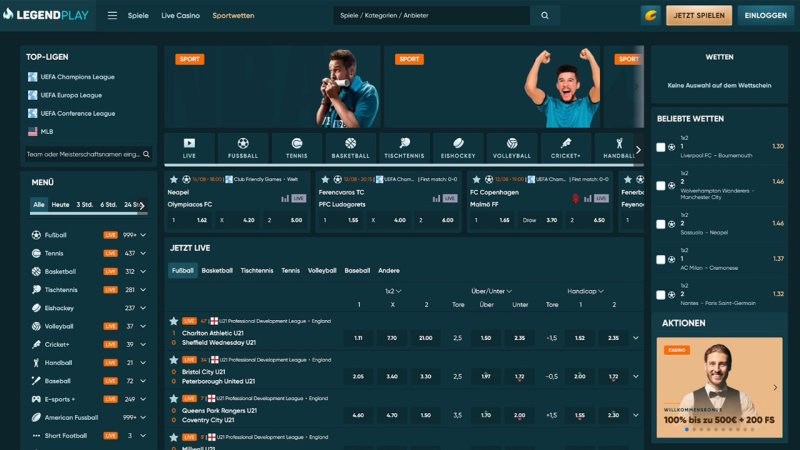Click the search magnifier icon

[x=545, y=16]
